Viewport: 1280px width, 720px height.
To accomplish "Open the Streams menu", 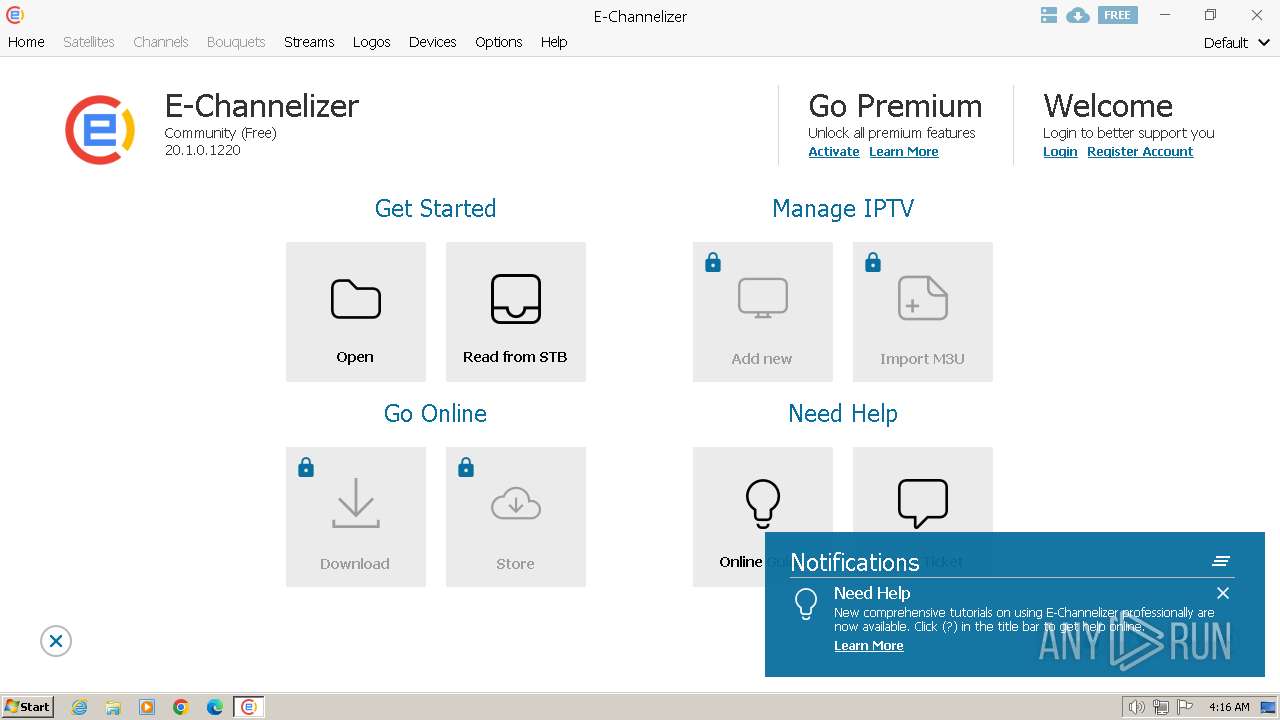I will (309, 42).
